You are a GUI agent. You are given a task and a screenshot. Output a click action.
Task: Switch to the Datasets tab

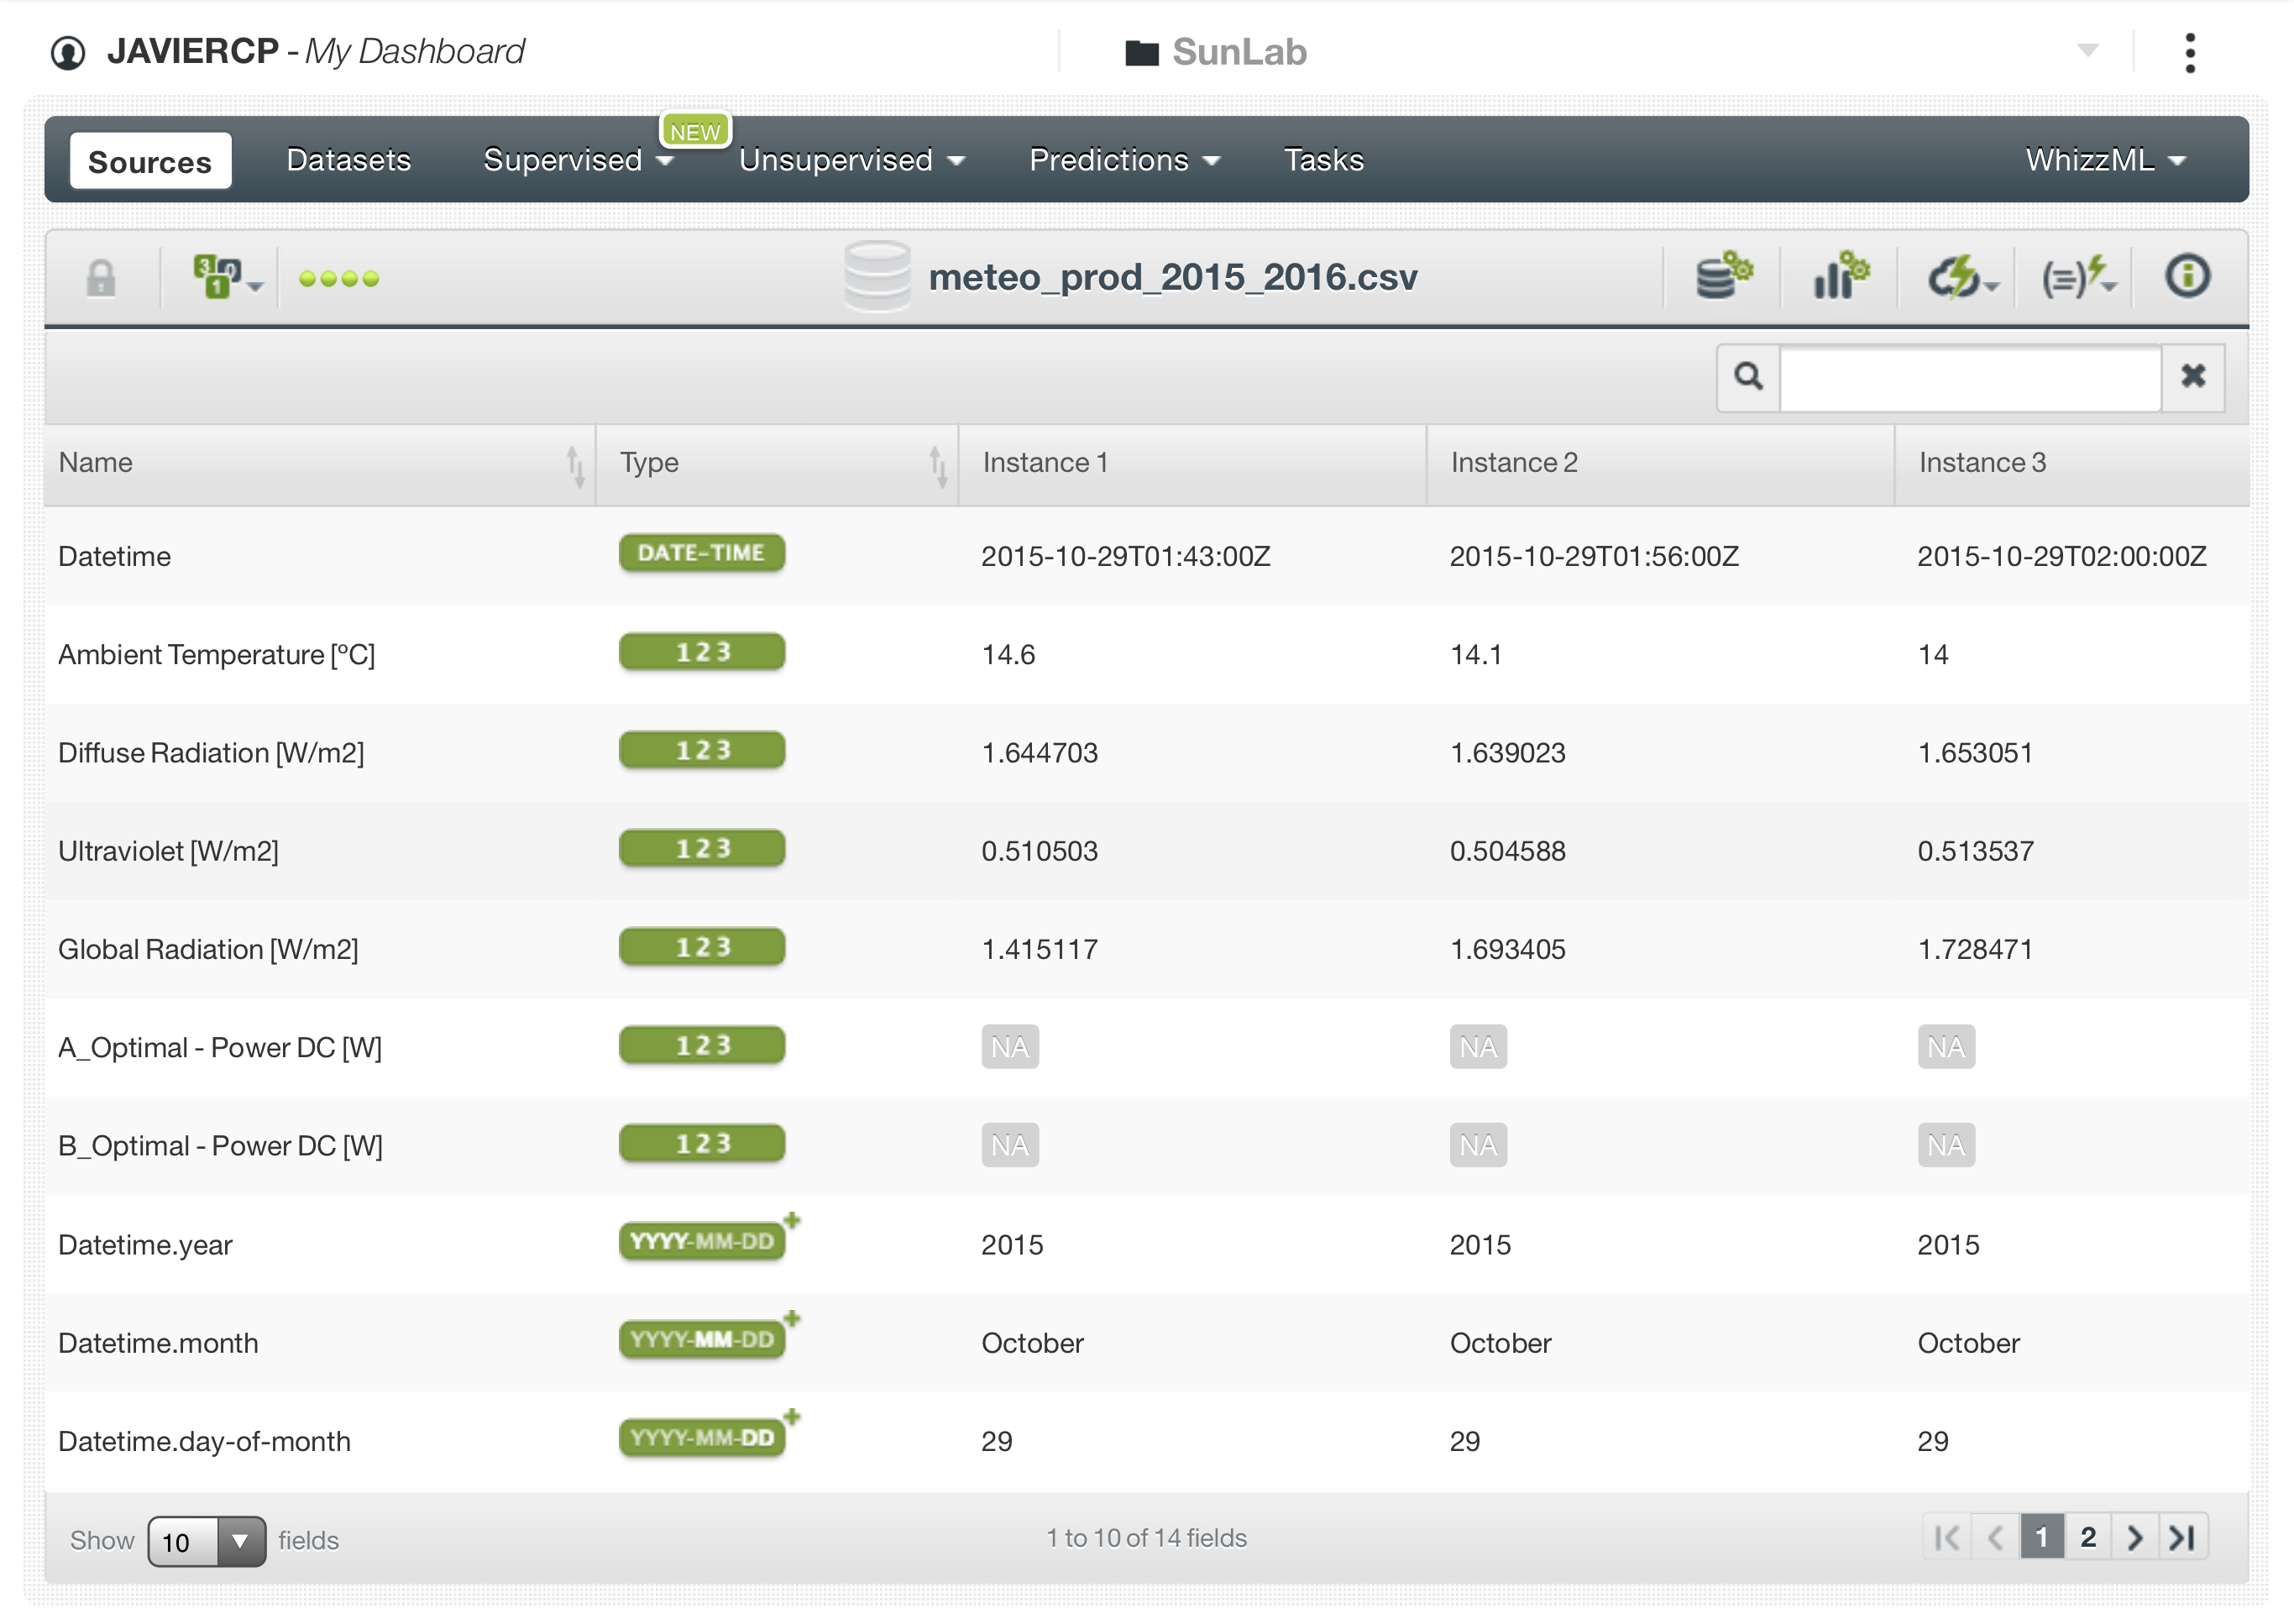[x=348, y=160]
